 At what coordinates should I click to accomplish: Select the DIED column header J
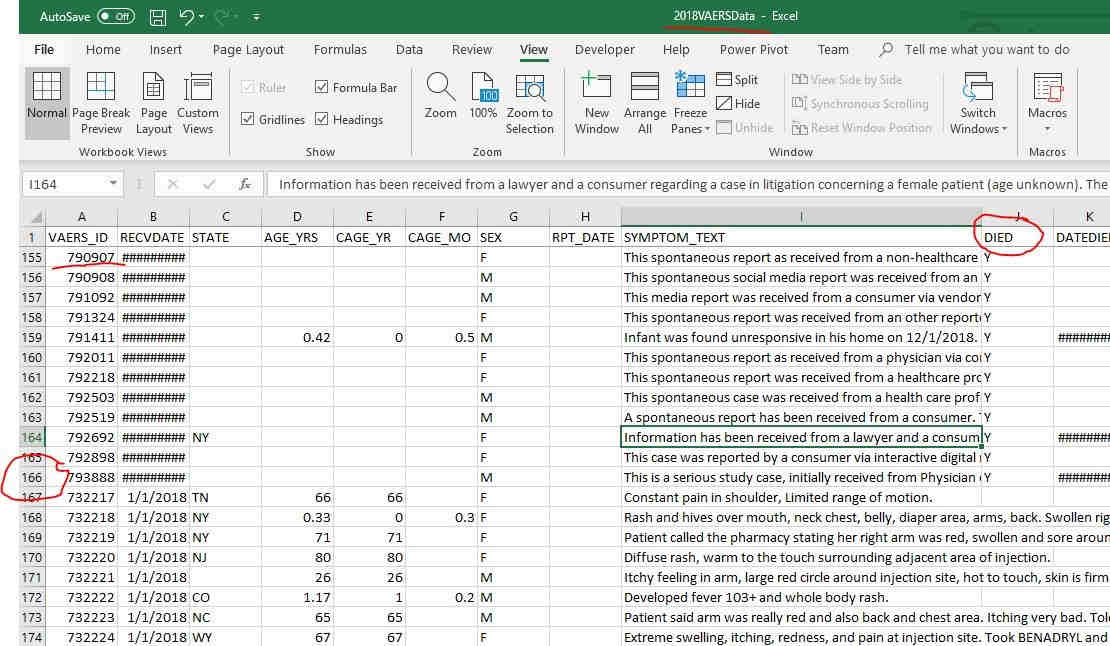(1017, 217)
